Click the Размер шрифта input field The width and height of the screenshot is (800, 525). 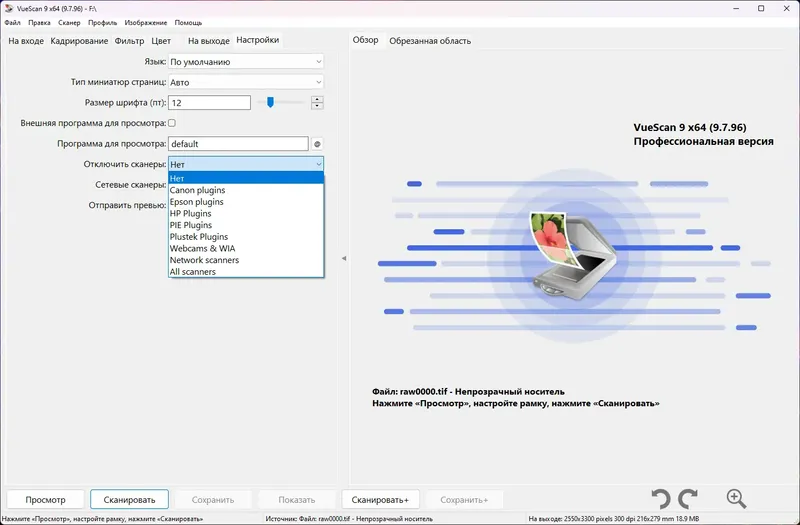210,103
